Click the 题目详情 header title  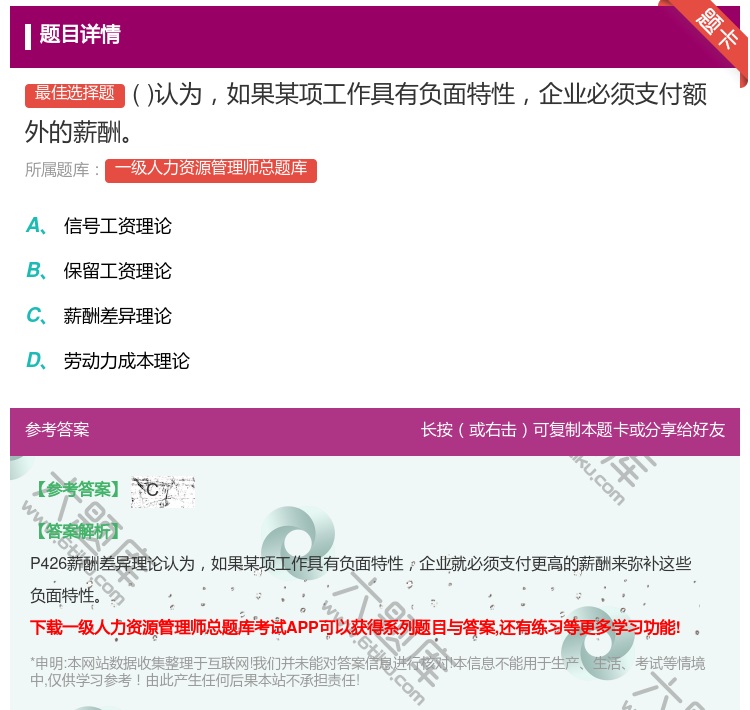coord(80,34)
